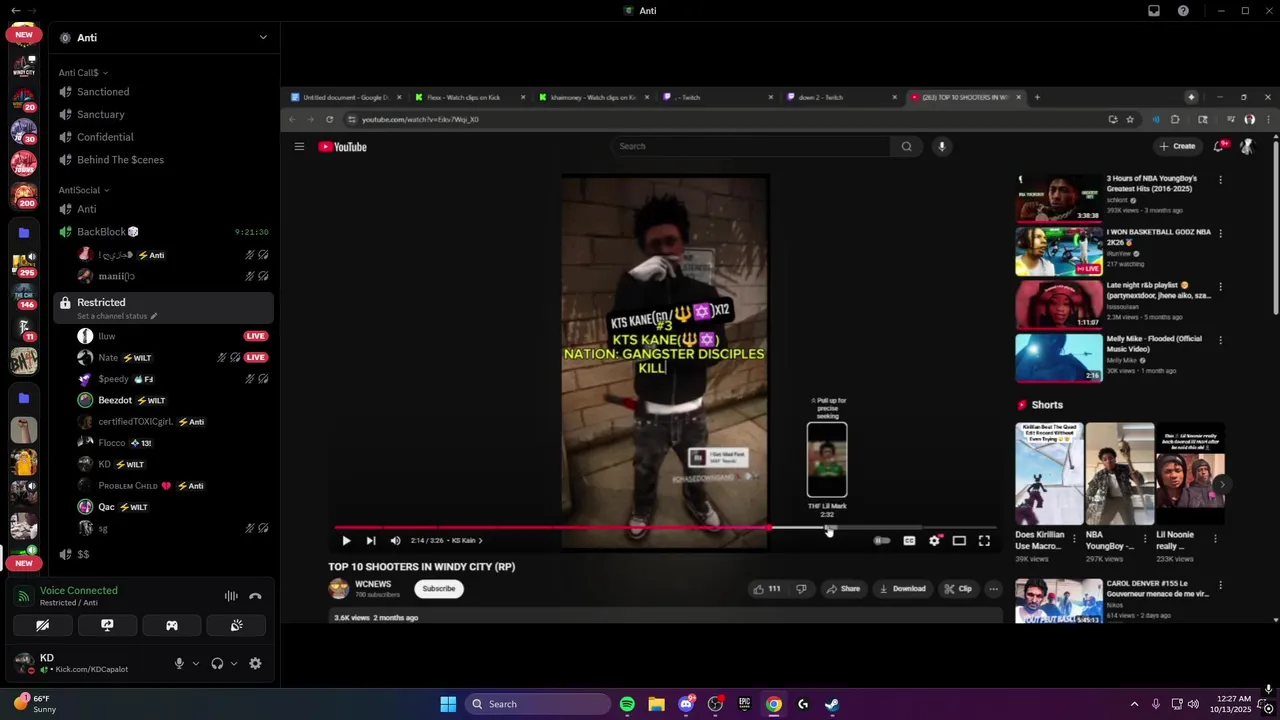Open server icon with 295 badge
The height and width of the screenshot is (720, 1280).
click(24, 265)
